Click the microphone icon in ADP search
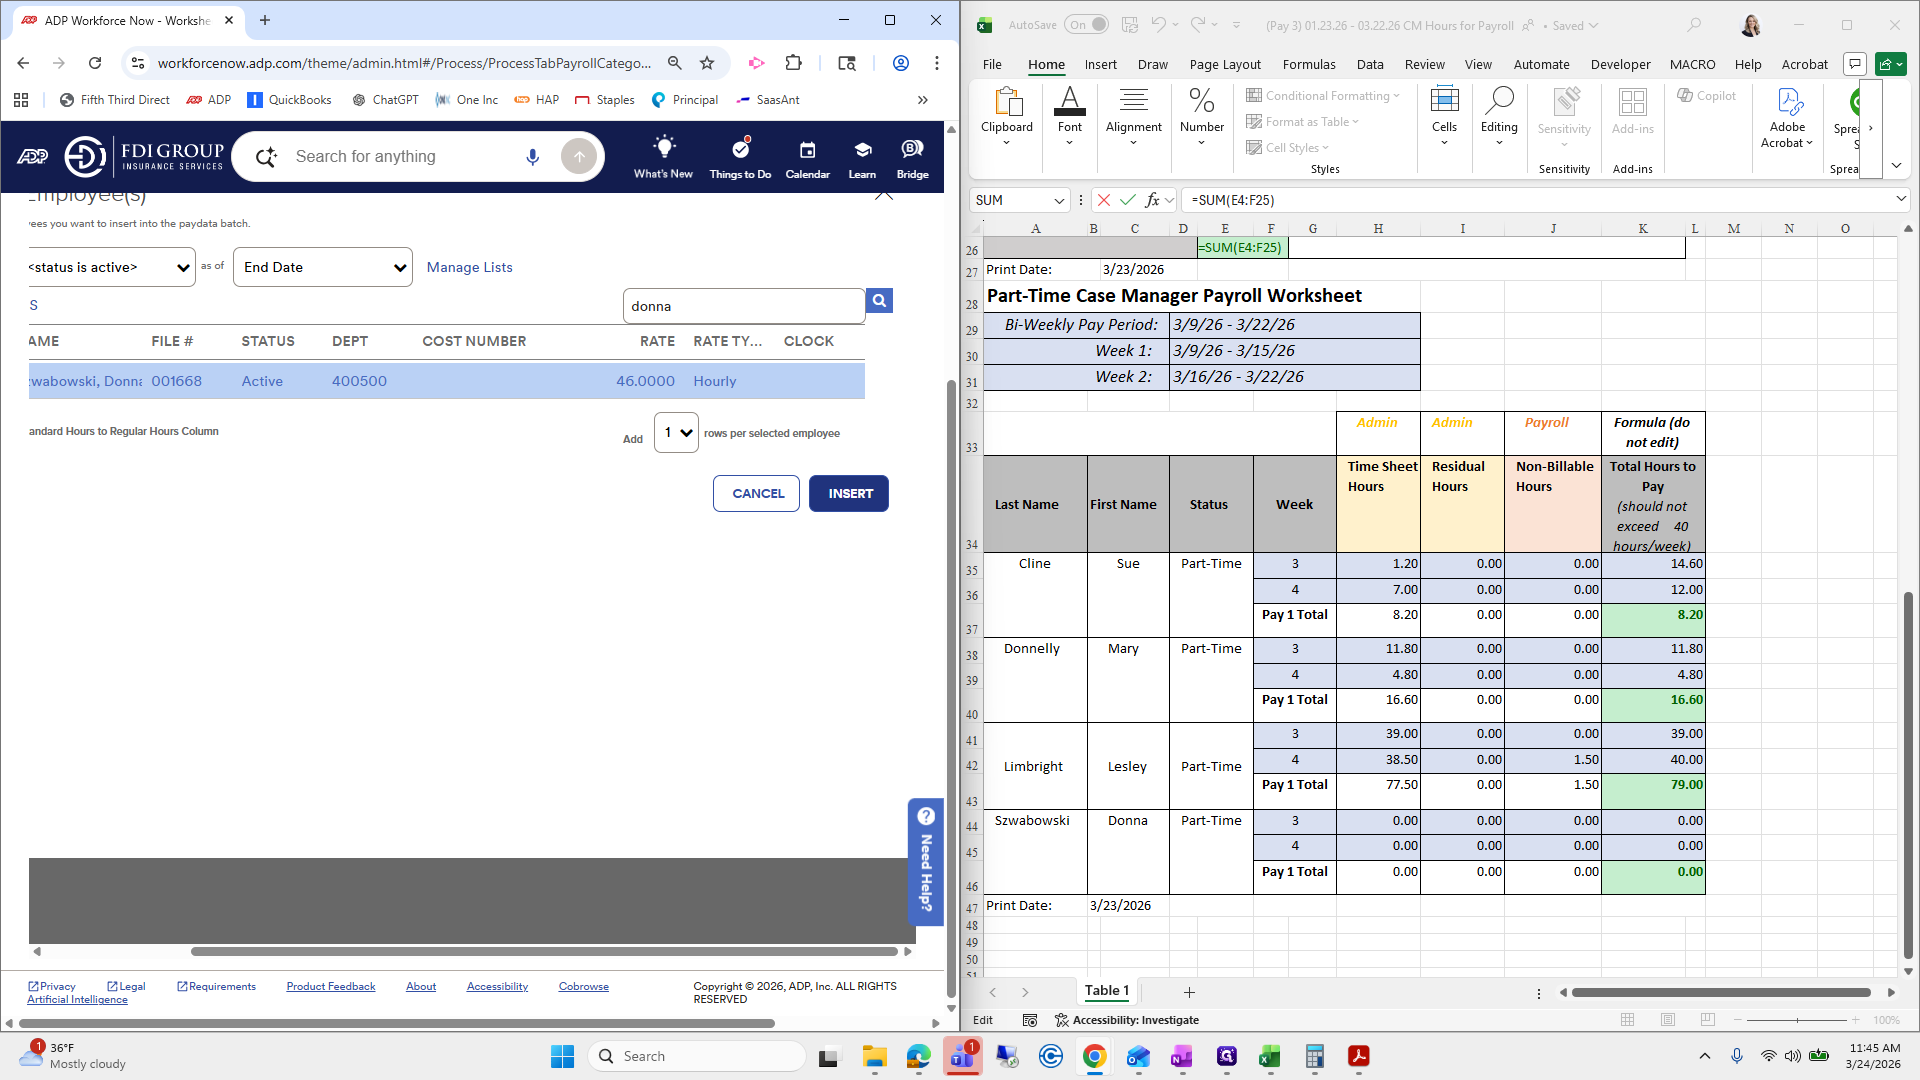This screenshot has height=1080, width=1920. click(x=532, y=157)
